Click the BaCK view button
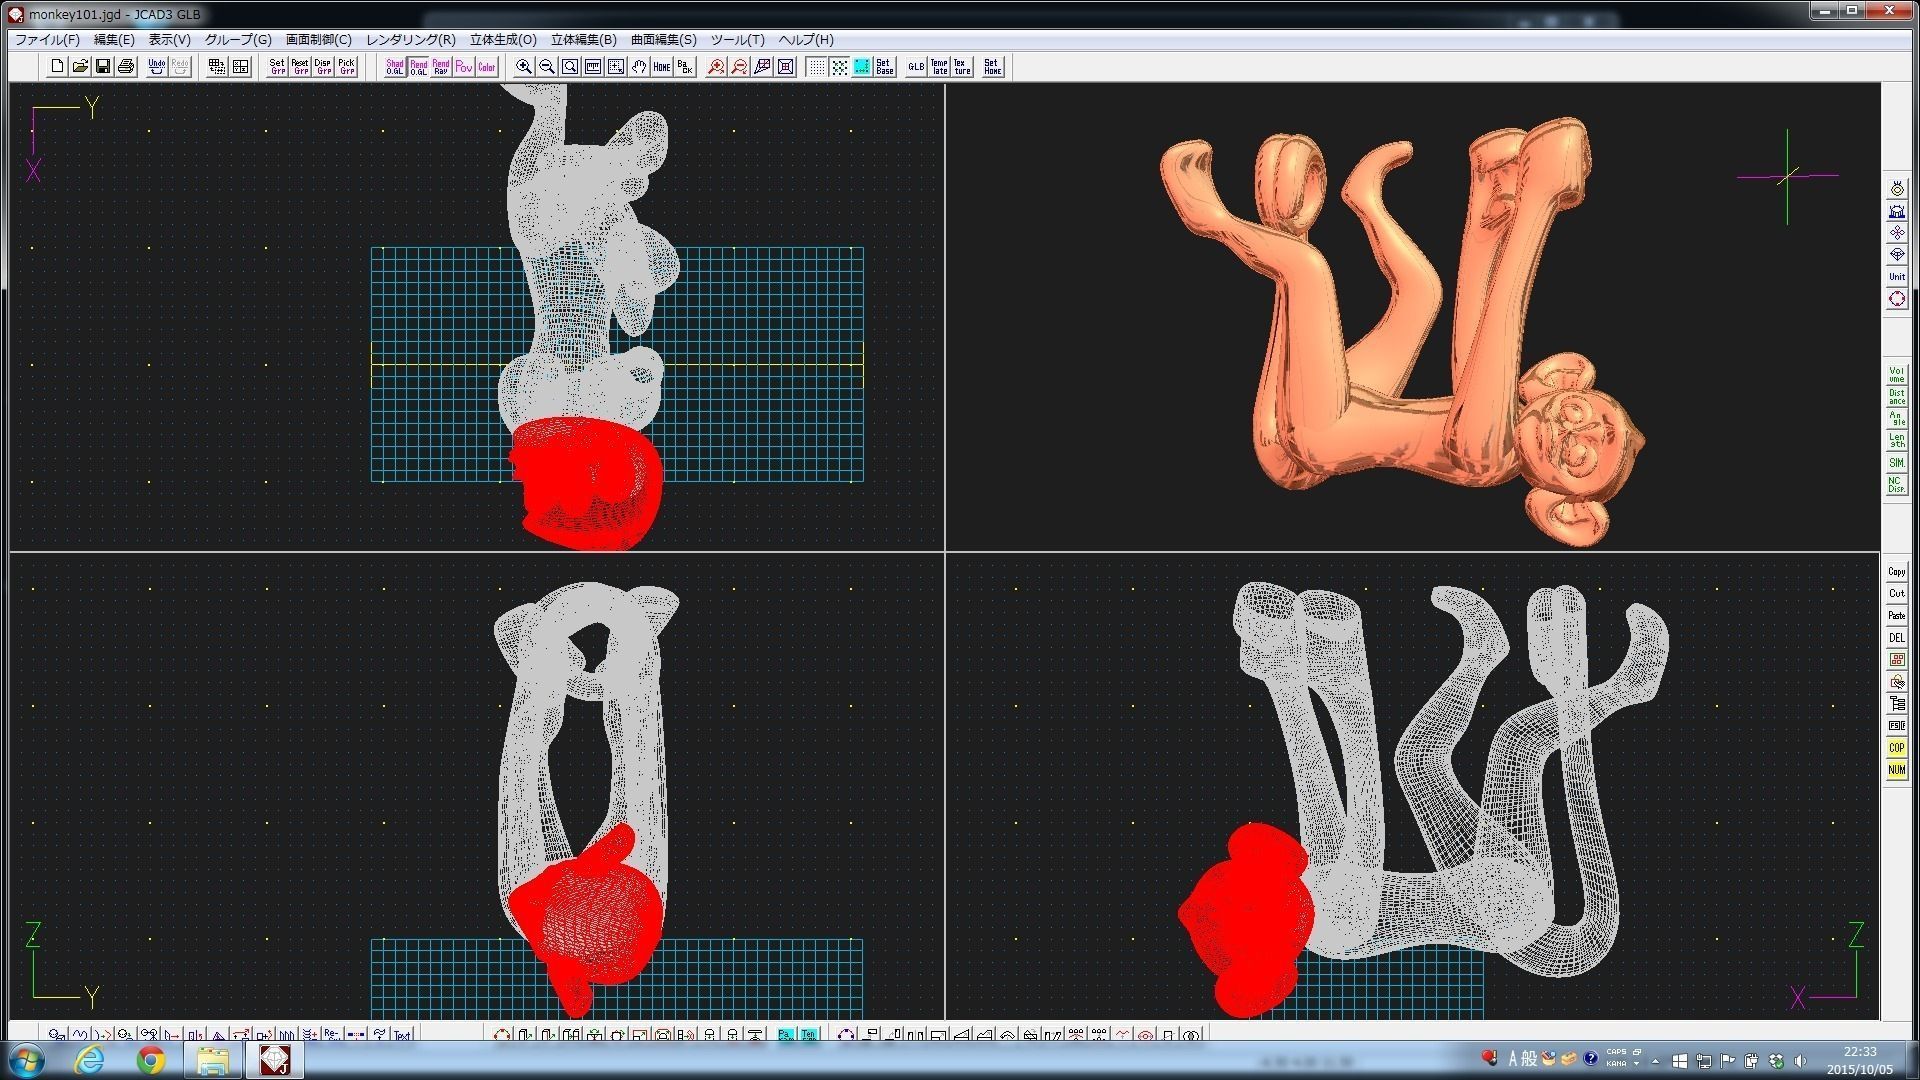The height and width of the screenshot is (1080, 1920). click(x=685, y=67)
